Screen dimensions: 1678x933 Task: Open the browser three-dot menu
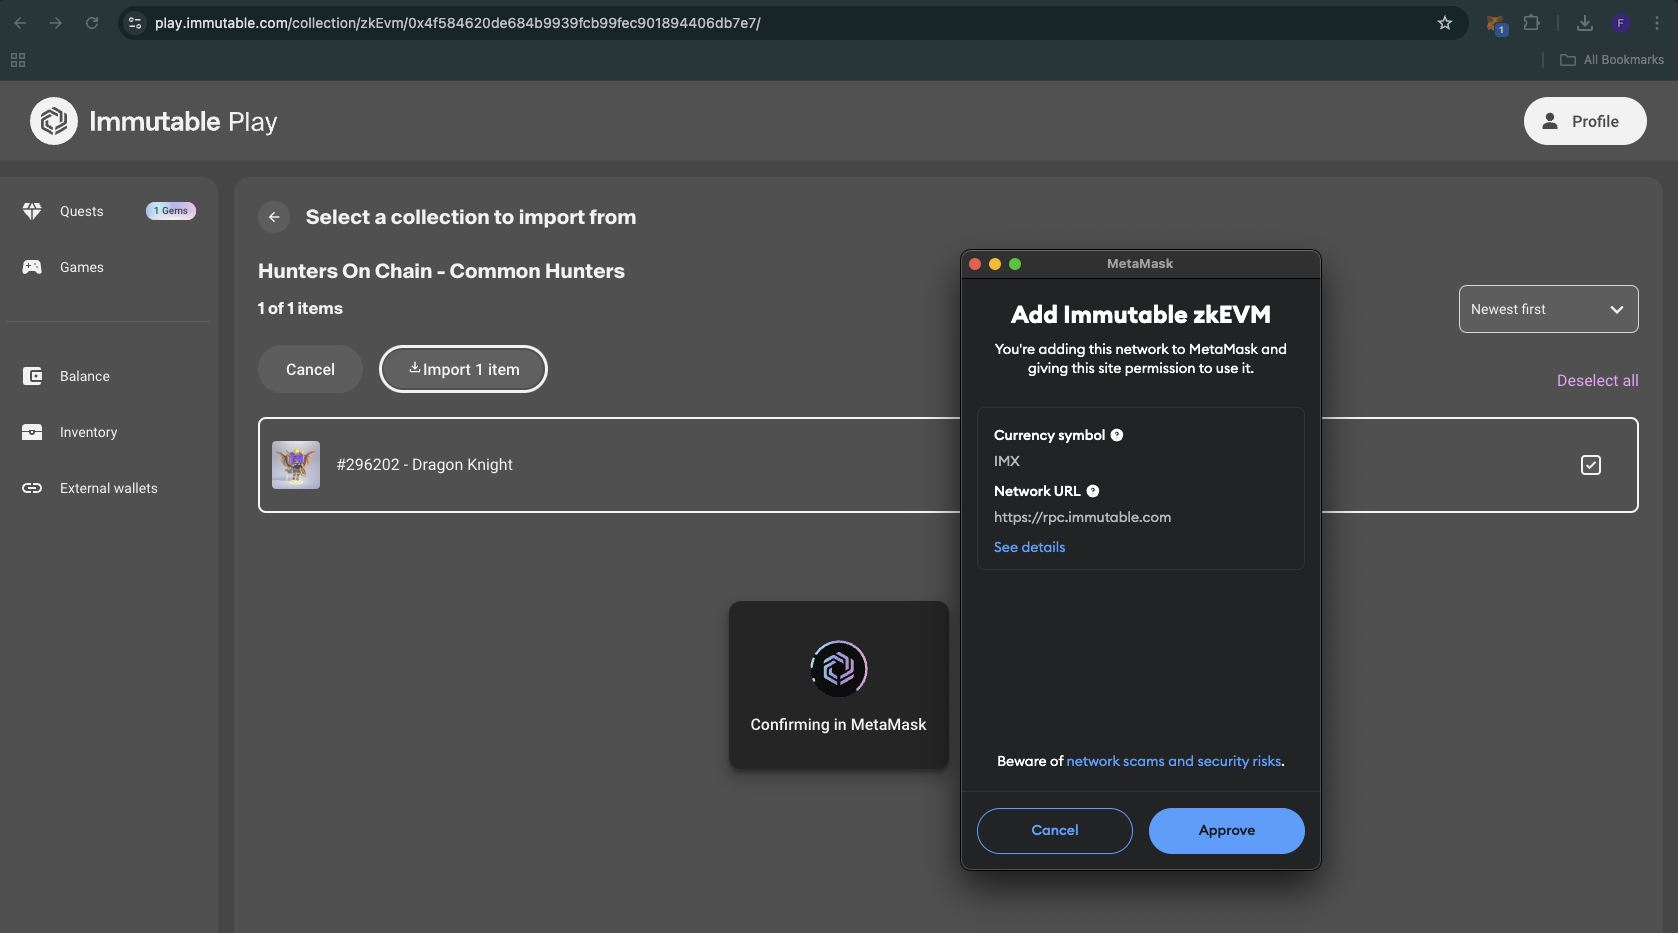pos(1657,23)
